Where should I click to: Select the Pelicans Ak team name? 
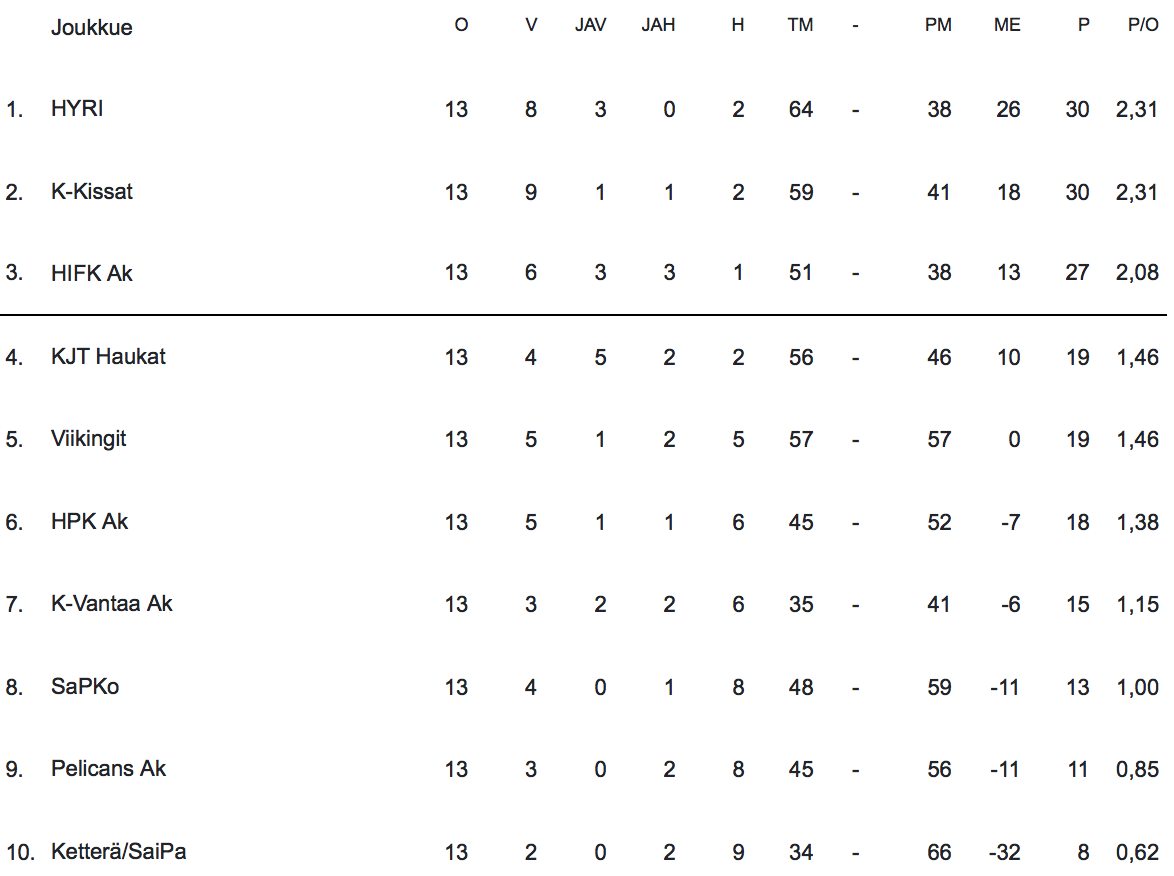[108, 769]
